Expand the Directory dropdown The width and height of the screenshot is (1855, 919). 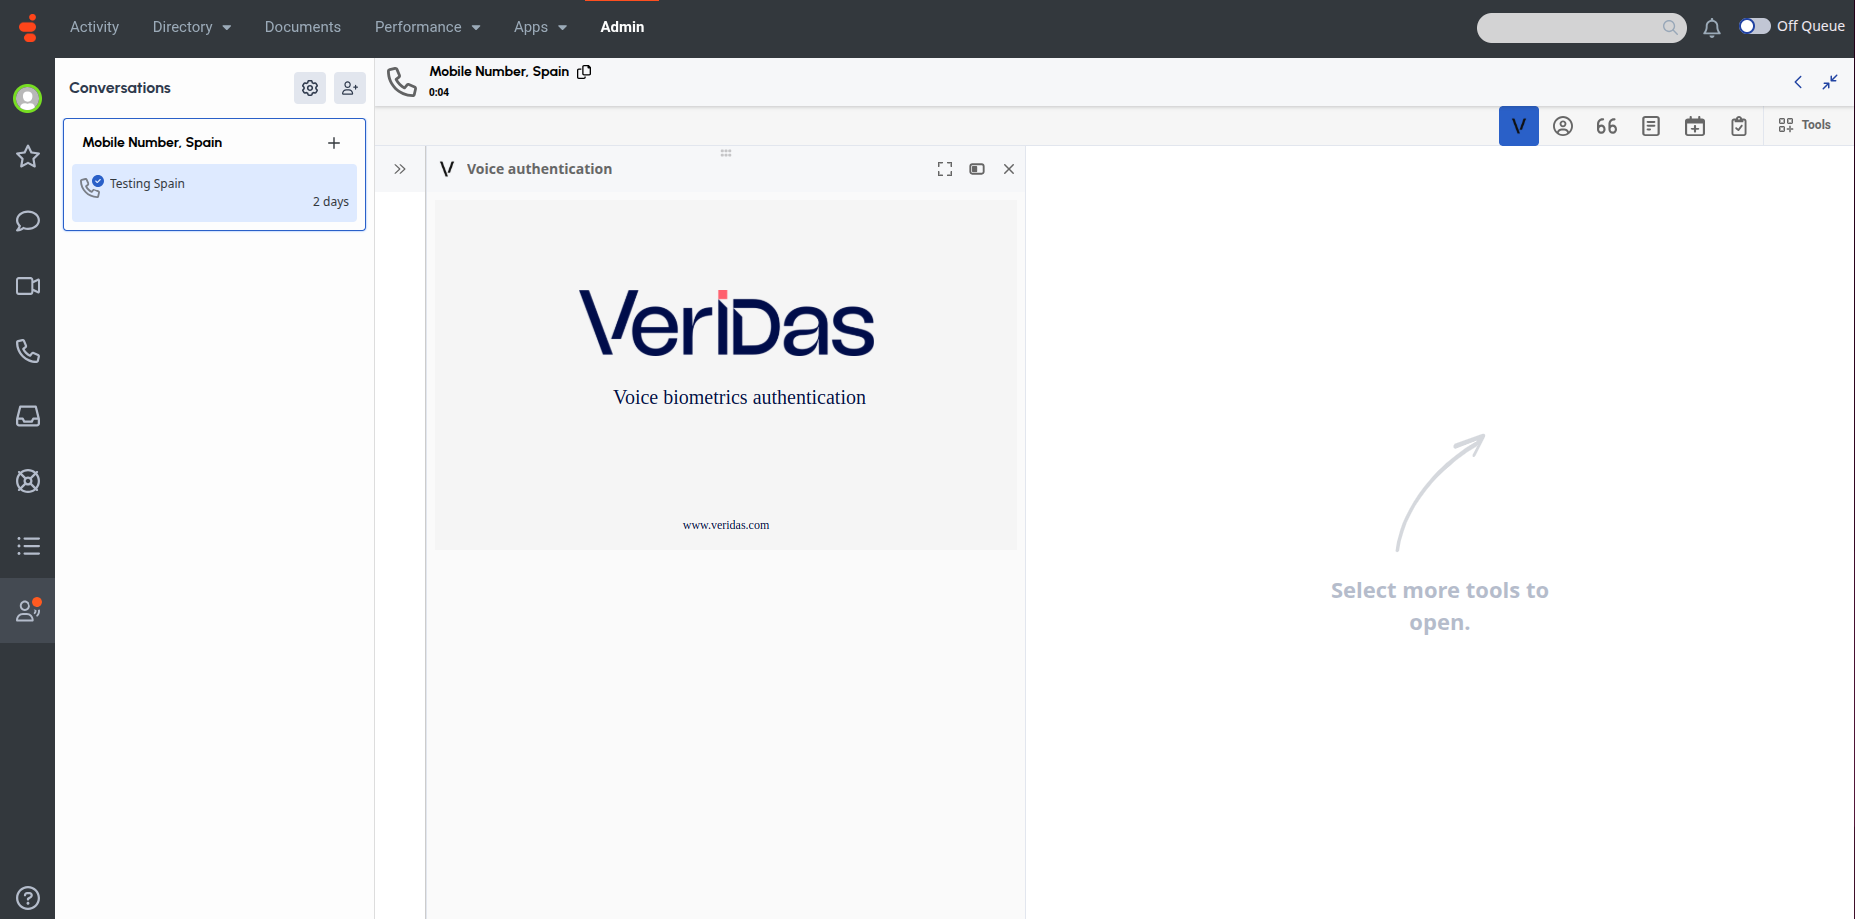192,27
